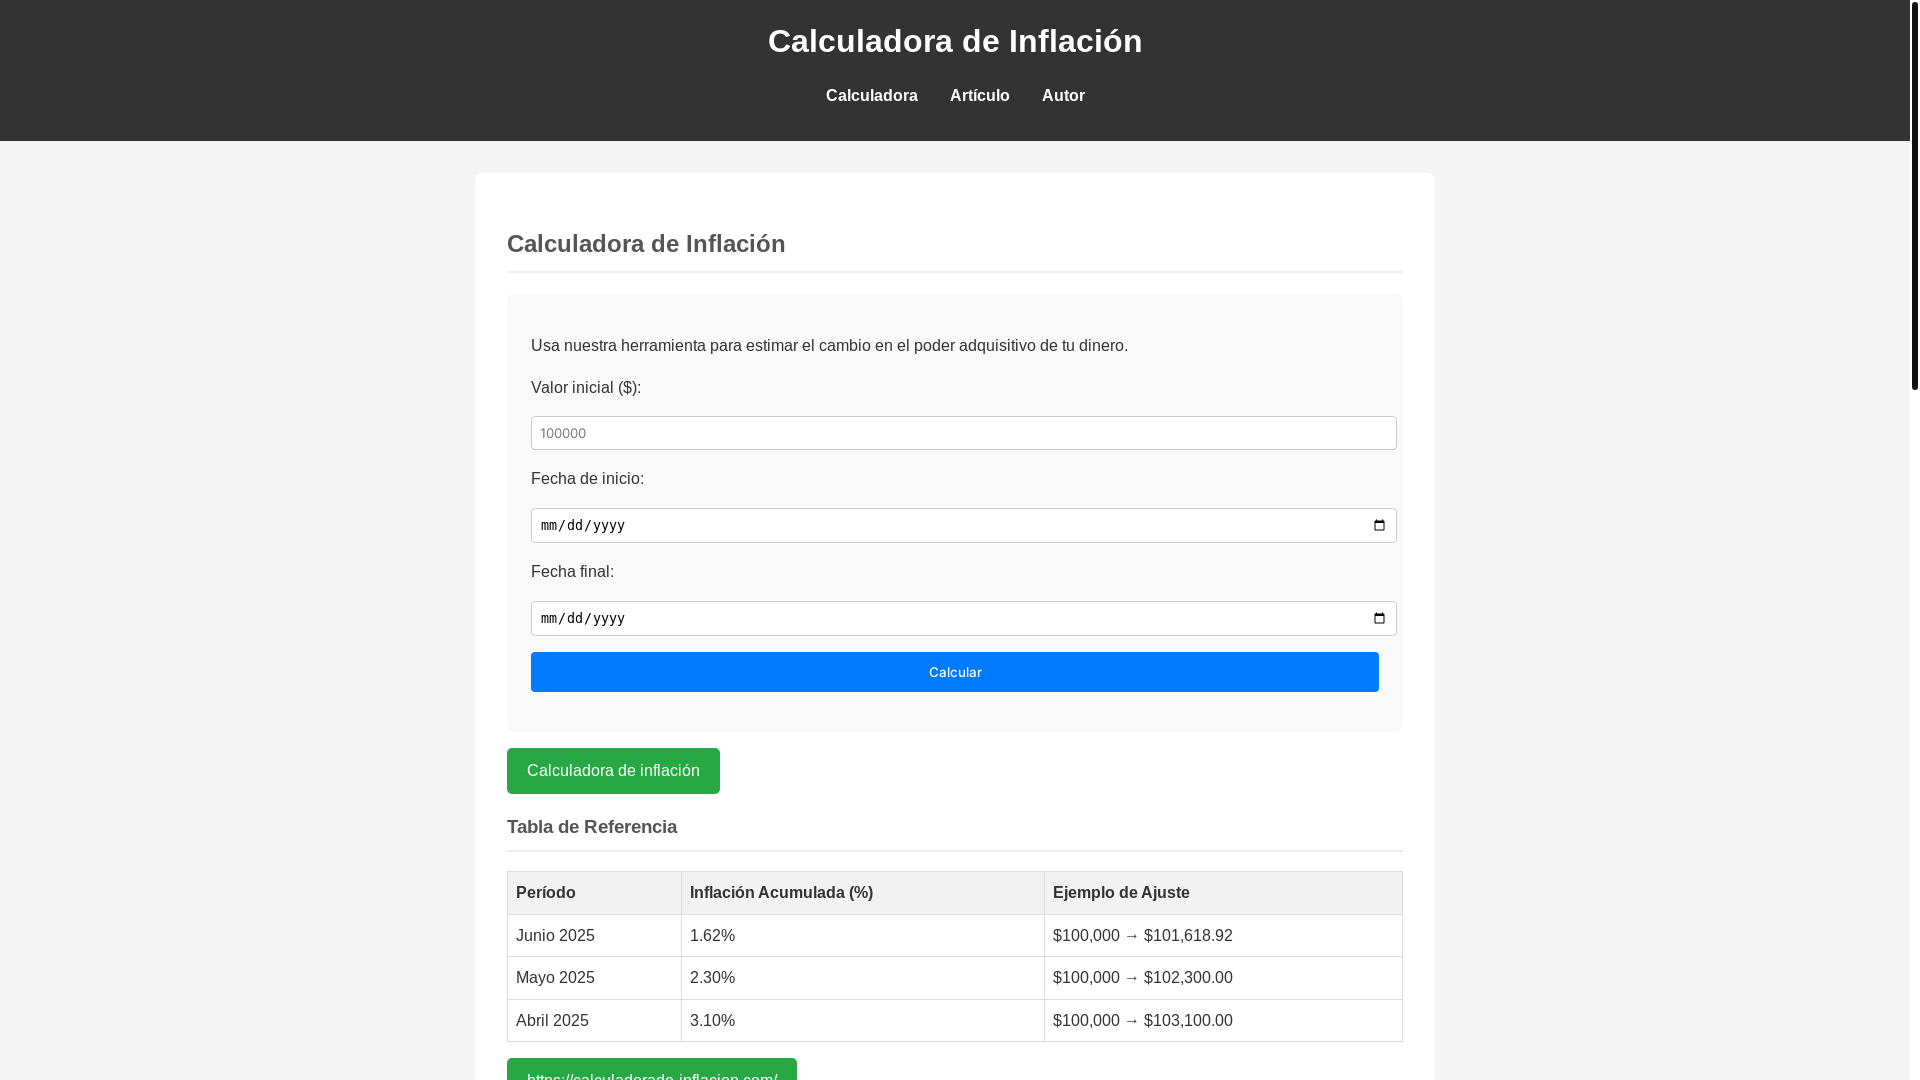Click the page title Calculadora de Inflación header
The width and height of the screenshot is (1920, 1080).
[x=954, y=41]
